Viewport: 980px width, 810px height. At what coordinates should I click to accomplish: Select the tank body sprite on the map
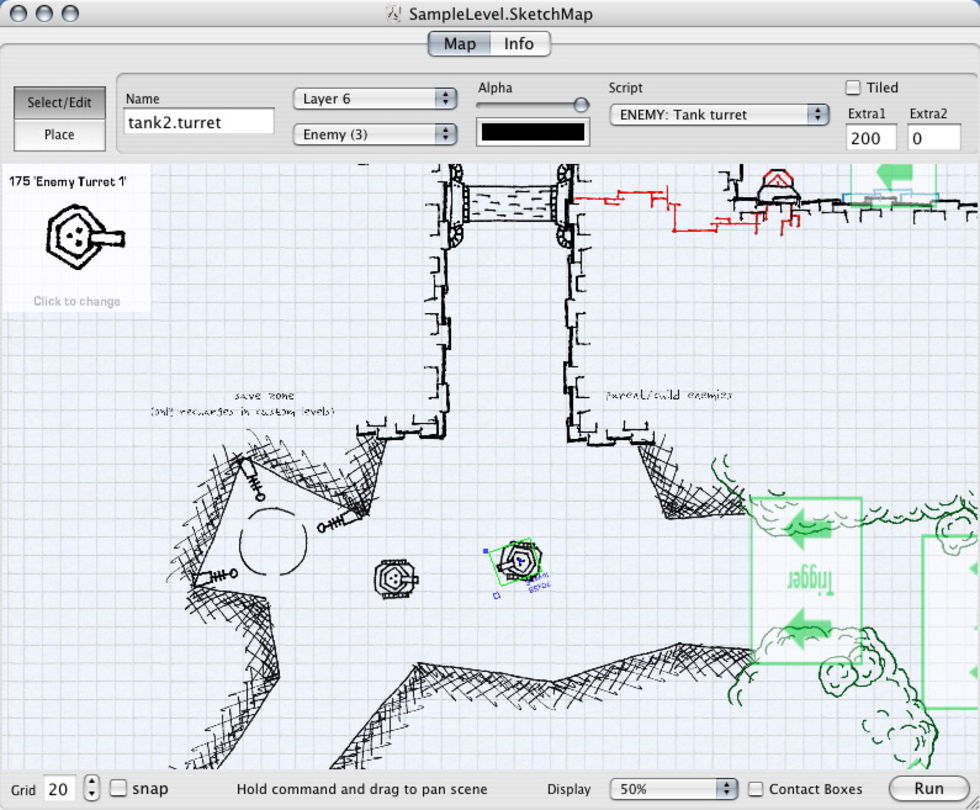point(395,579)
